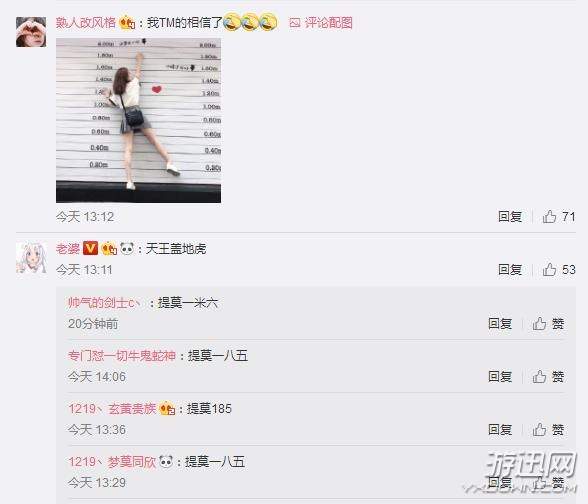Like the 提莫185 reply at 13:36

tap(548, 430)
